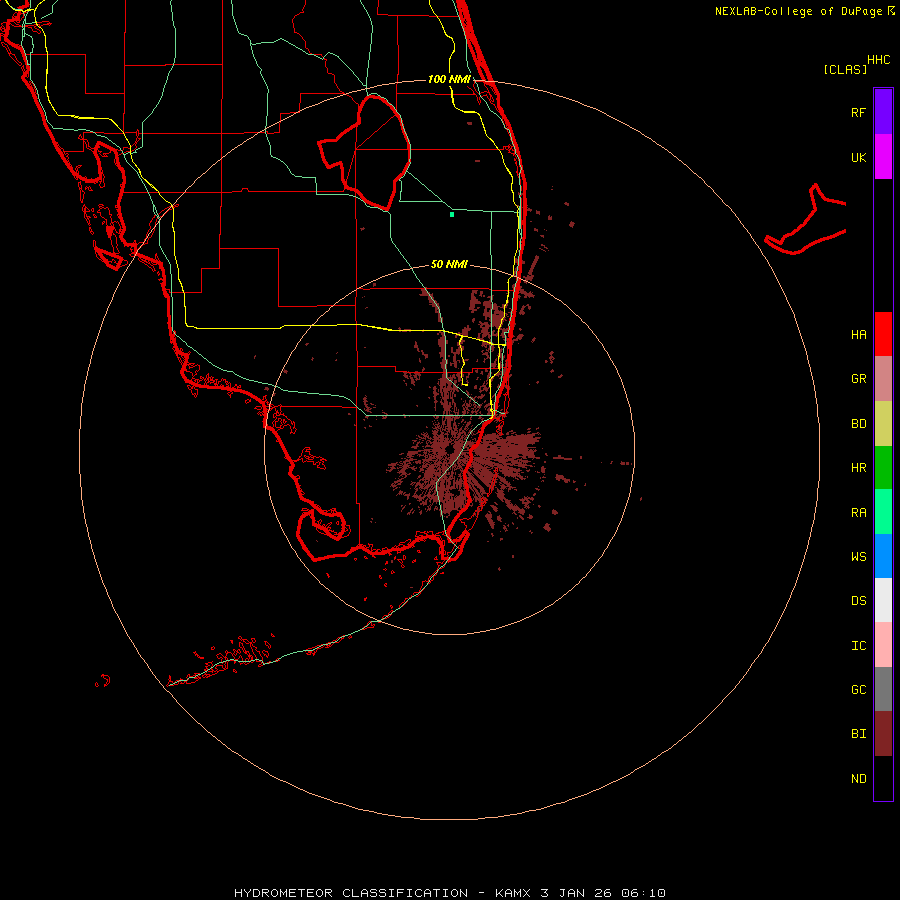Click the WS blue legend swatch
This screenshot has height=900, width=900.
pyautogui.click(x=883, y=556)
